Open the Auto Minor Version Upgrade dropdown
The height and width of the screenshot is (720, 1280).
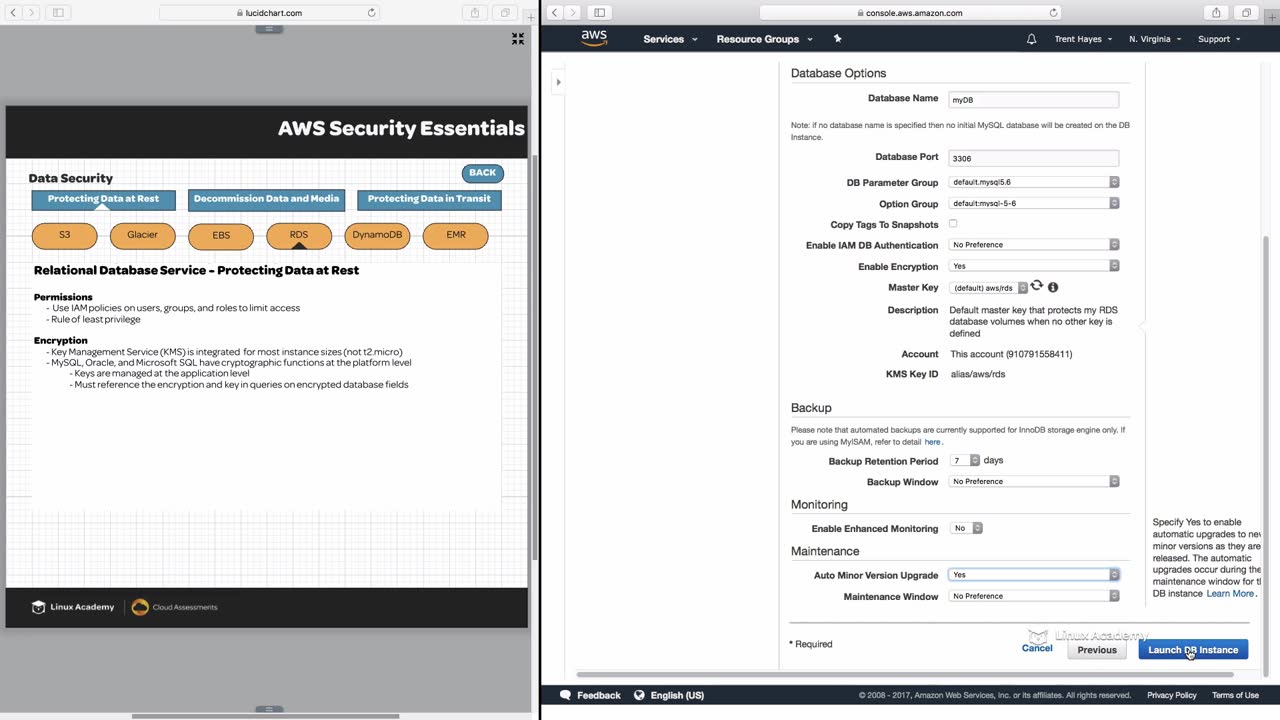click(1034, 575)
